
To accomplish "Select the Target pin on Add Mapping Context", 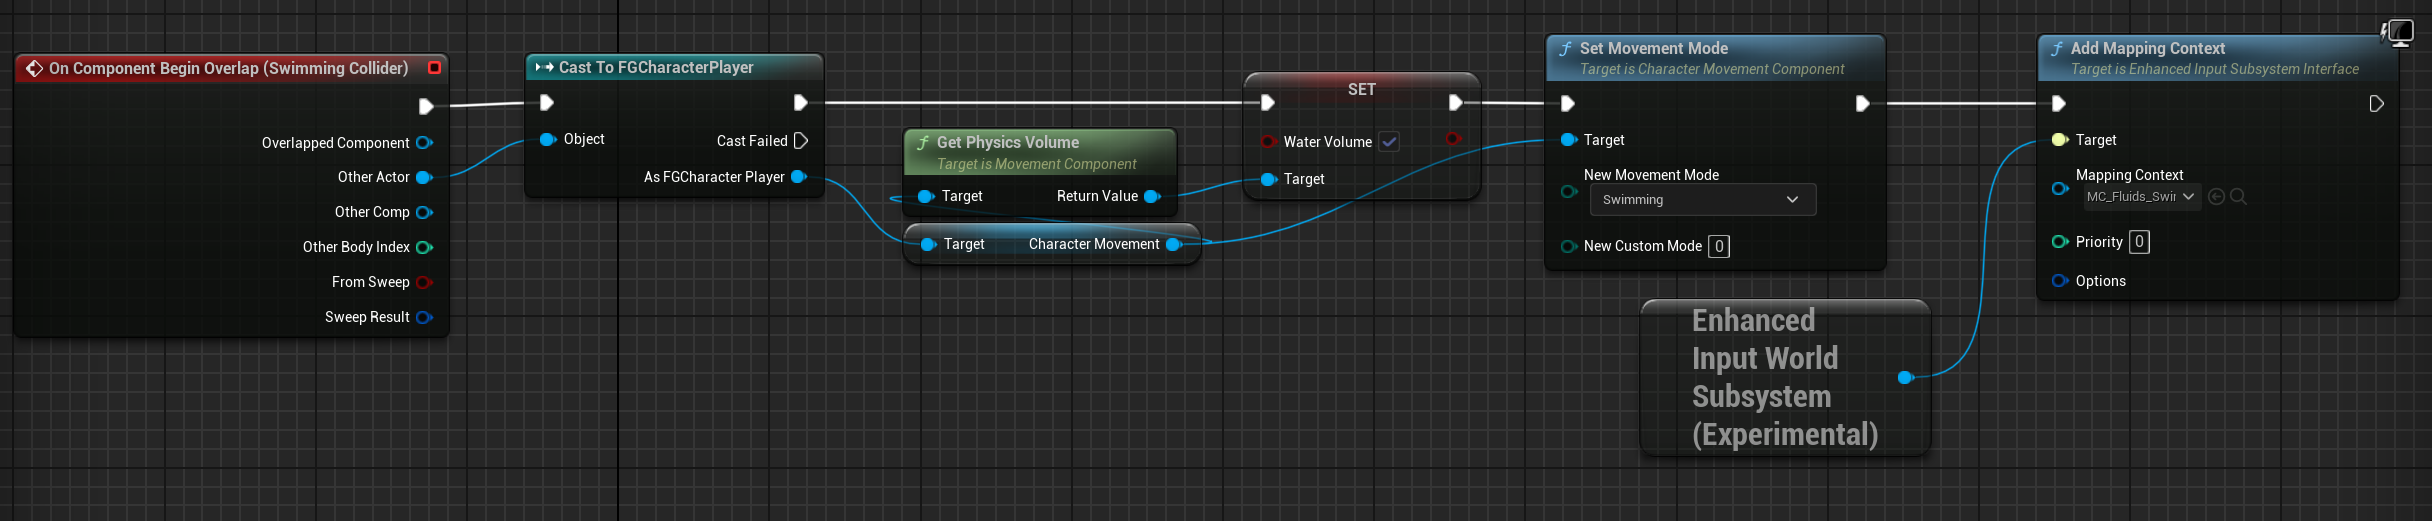I will pyautogui.click(x=2060, y=140).
